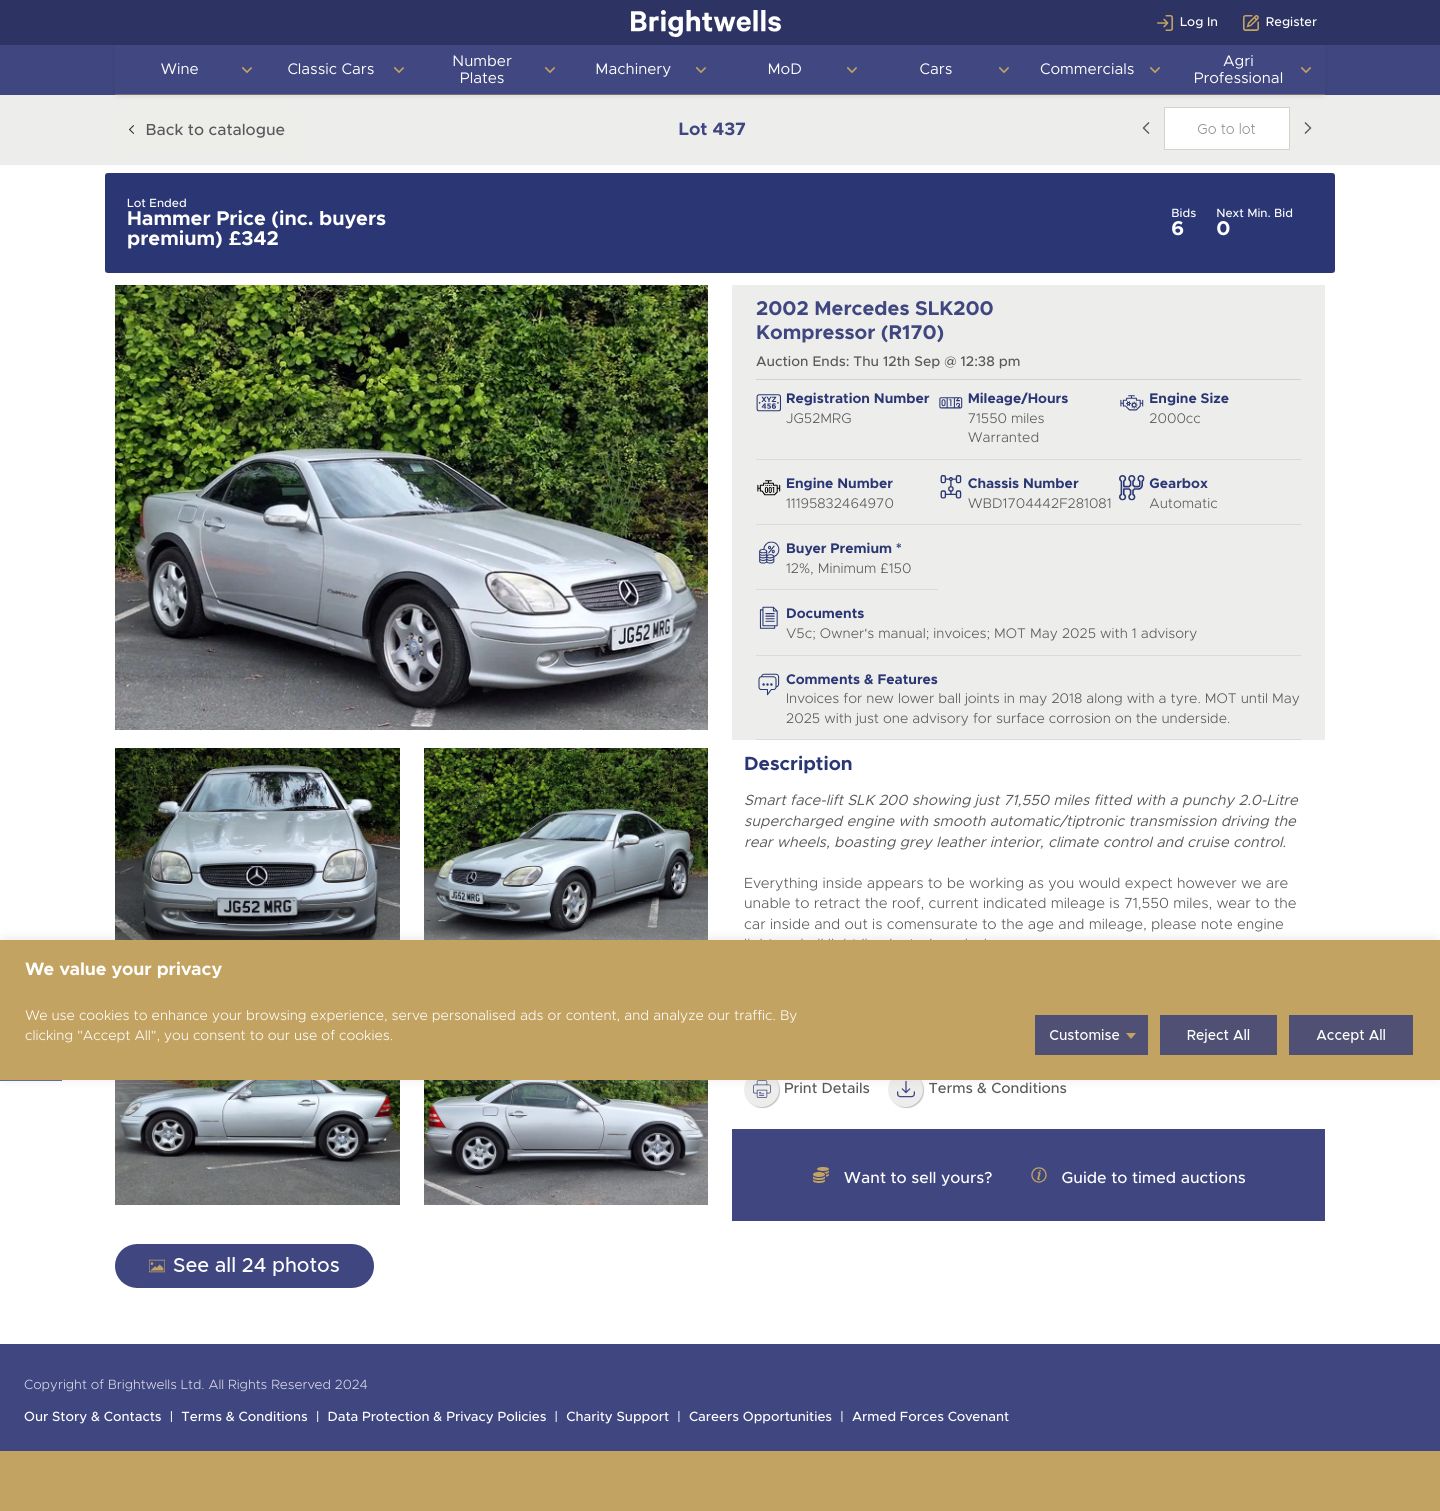This screenshot has height=1511, width=1440.
Task: Click the Gearbox icon
Action: click(x=1131, y=487)
